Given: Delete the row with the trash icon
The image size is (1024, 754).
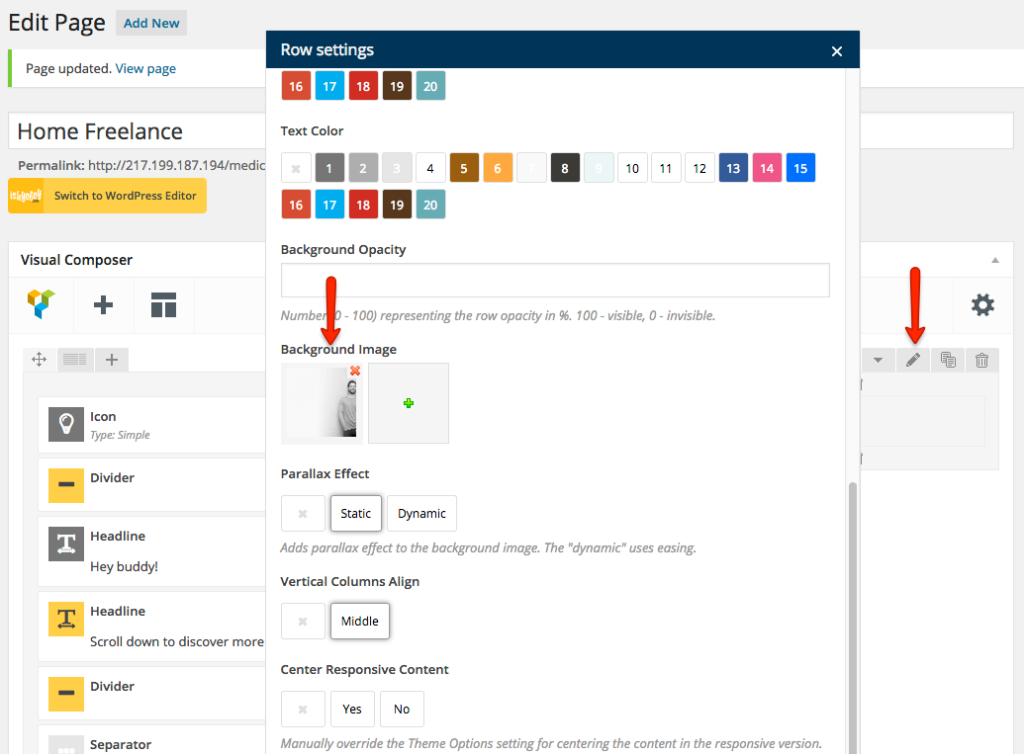Looking at the screenshot, I should click(982, 360).
